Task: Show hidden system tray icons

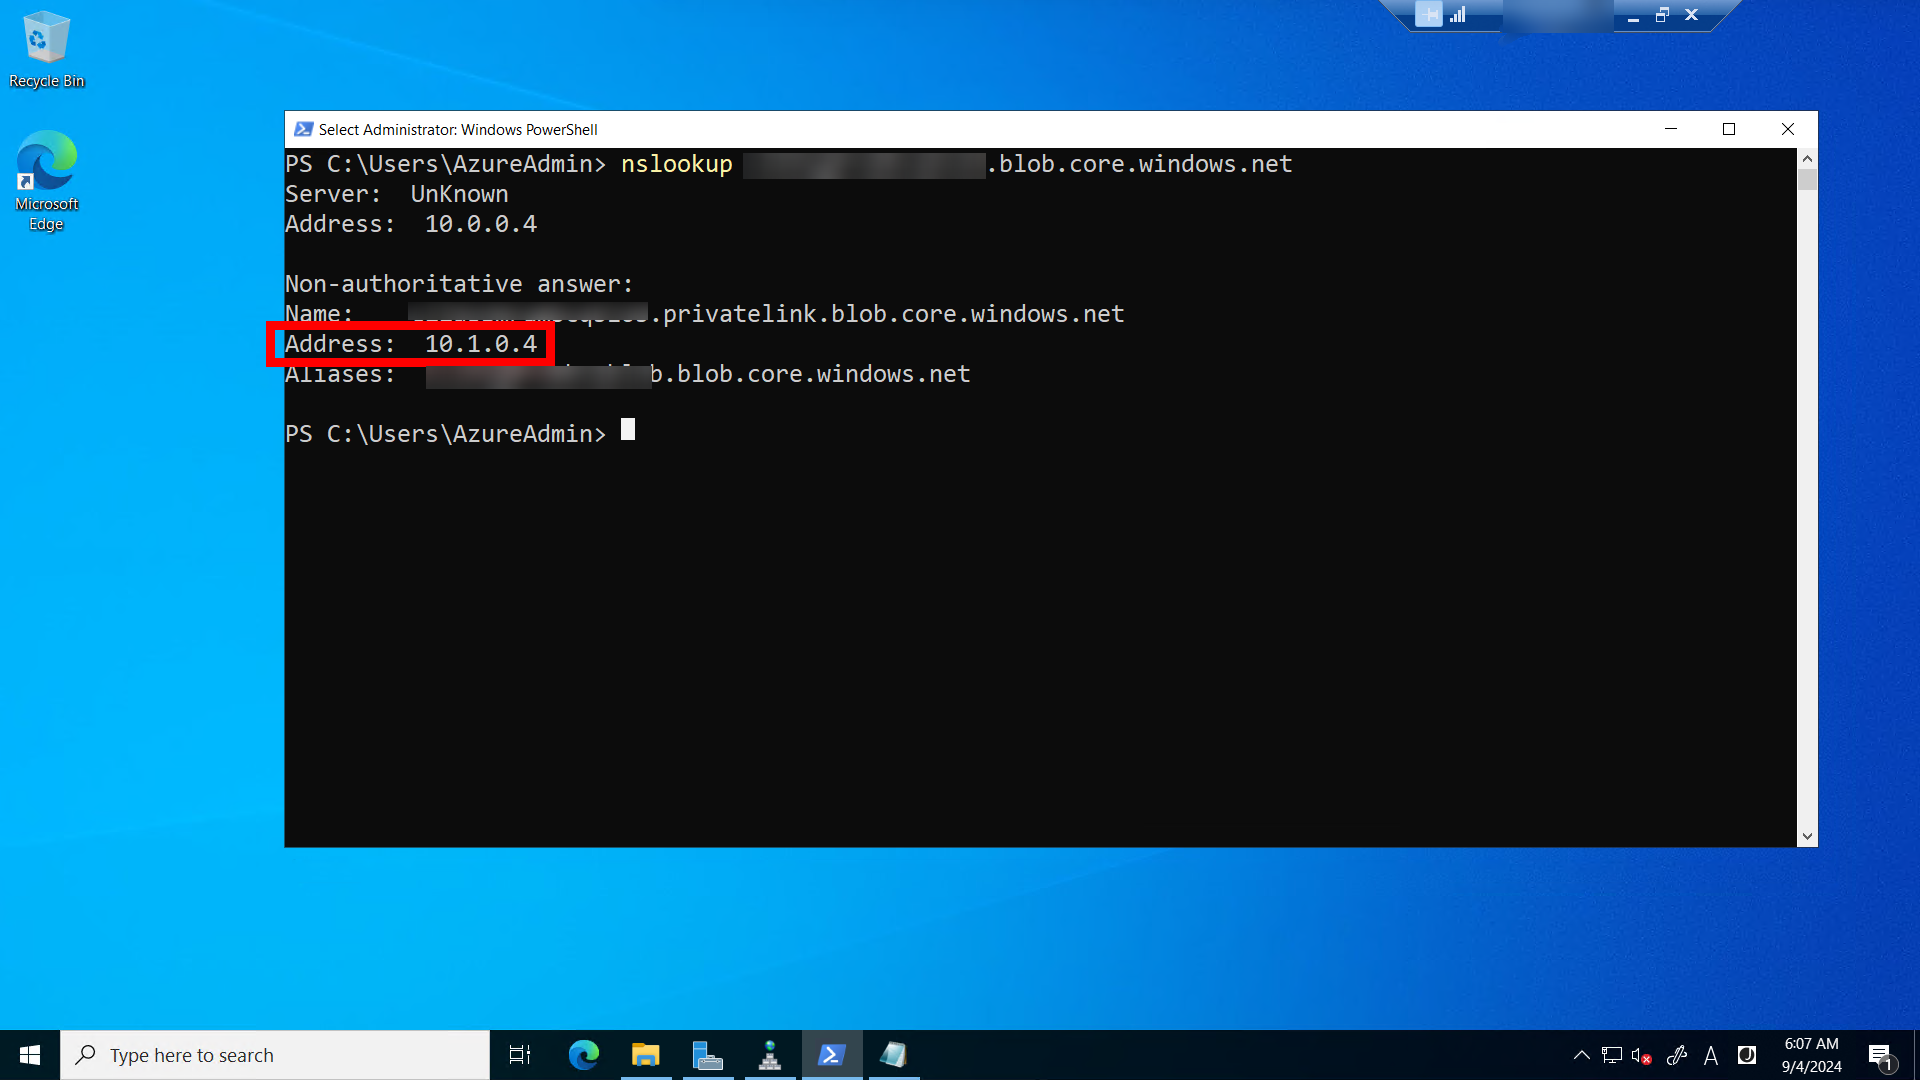Action: pos(1582,1055)
